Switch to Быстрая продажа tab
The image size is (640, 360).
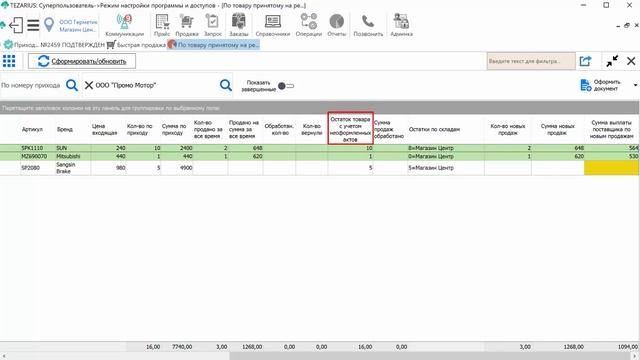click(136, 45)
